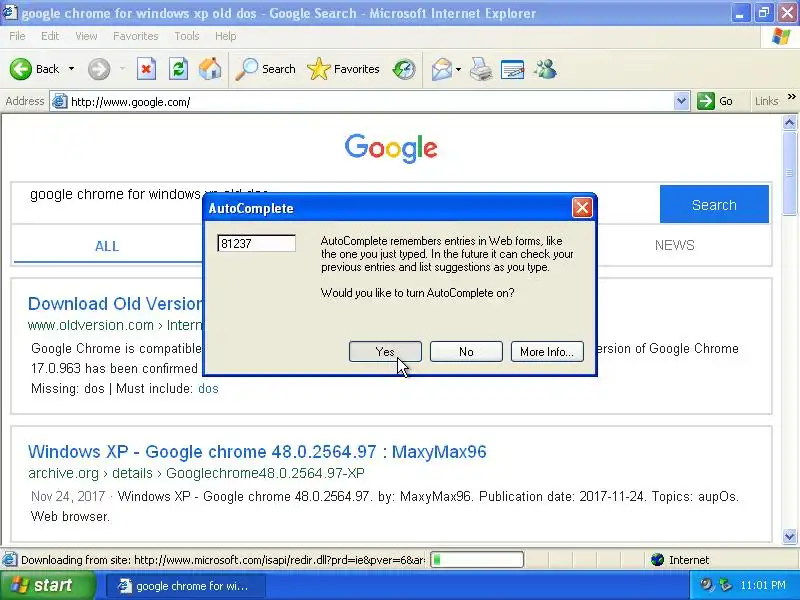Image resolution: width=800 pixels, height=600 pixels.
Task: Open the History clock icon
Action: click(404, 69)
